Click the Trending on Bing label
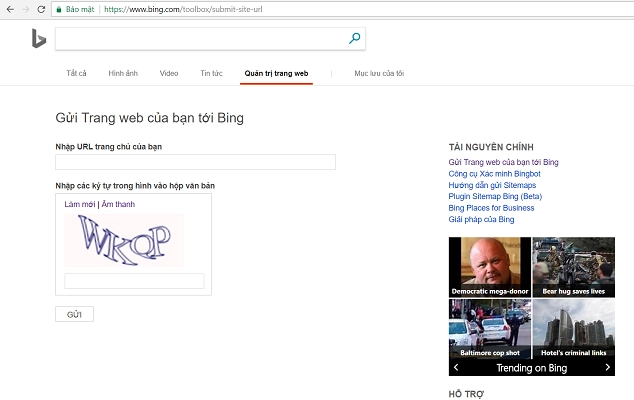The height and width of the screenshot is (400, 634). pos(532,368)
